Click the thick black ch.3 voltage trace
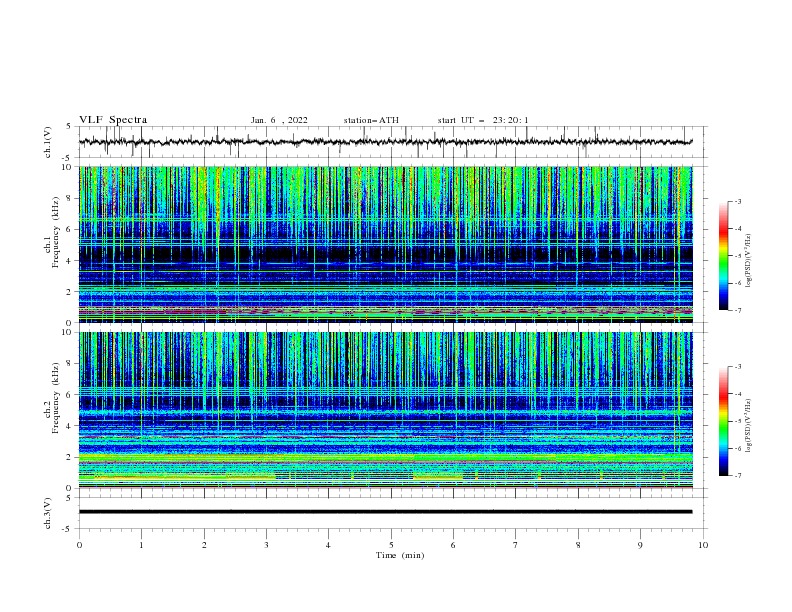The height and width of the screenshot is (612, 792). pos(385,512)
